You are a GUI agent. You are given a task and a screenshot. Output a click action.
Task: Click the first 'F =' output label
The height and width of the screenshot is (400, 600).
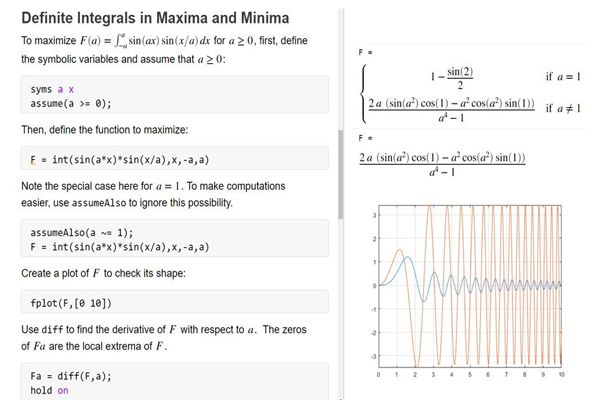365,52
